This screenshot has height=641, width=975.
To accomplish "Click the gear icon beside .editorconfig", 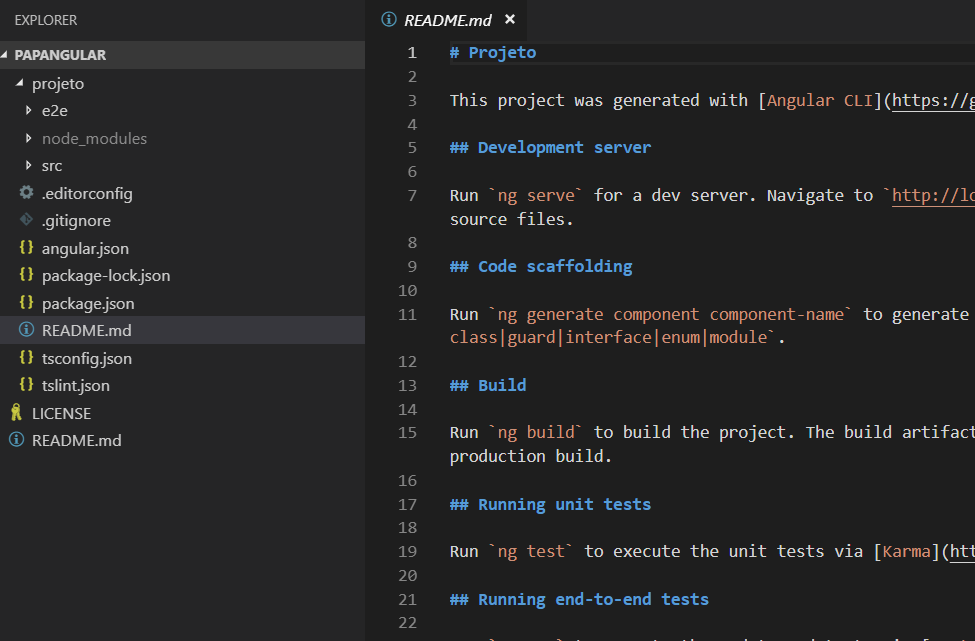I will (26, 193).
